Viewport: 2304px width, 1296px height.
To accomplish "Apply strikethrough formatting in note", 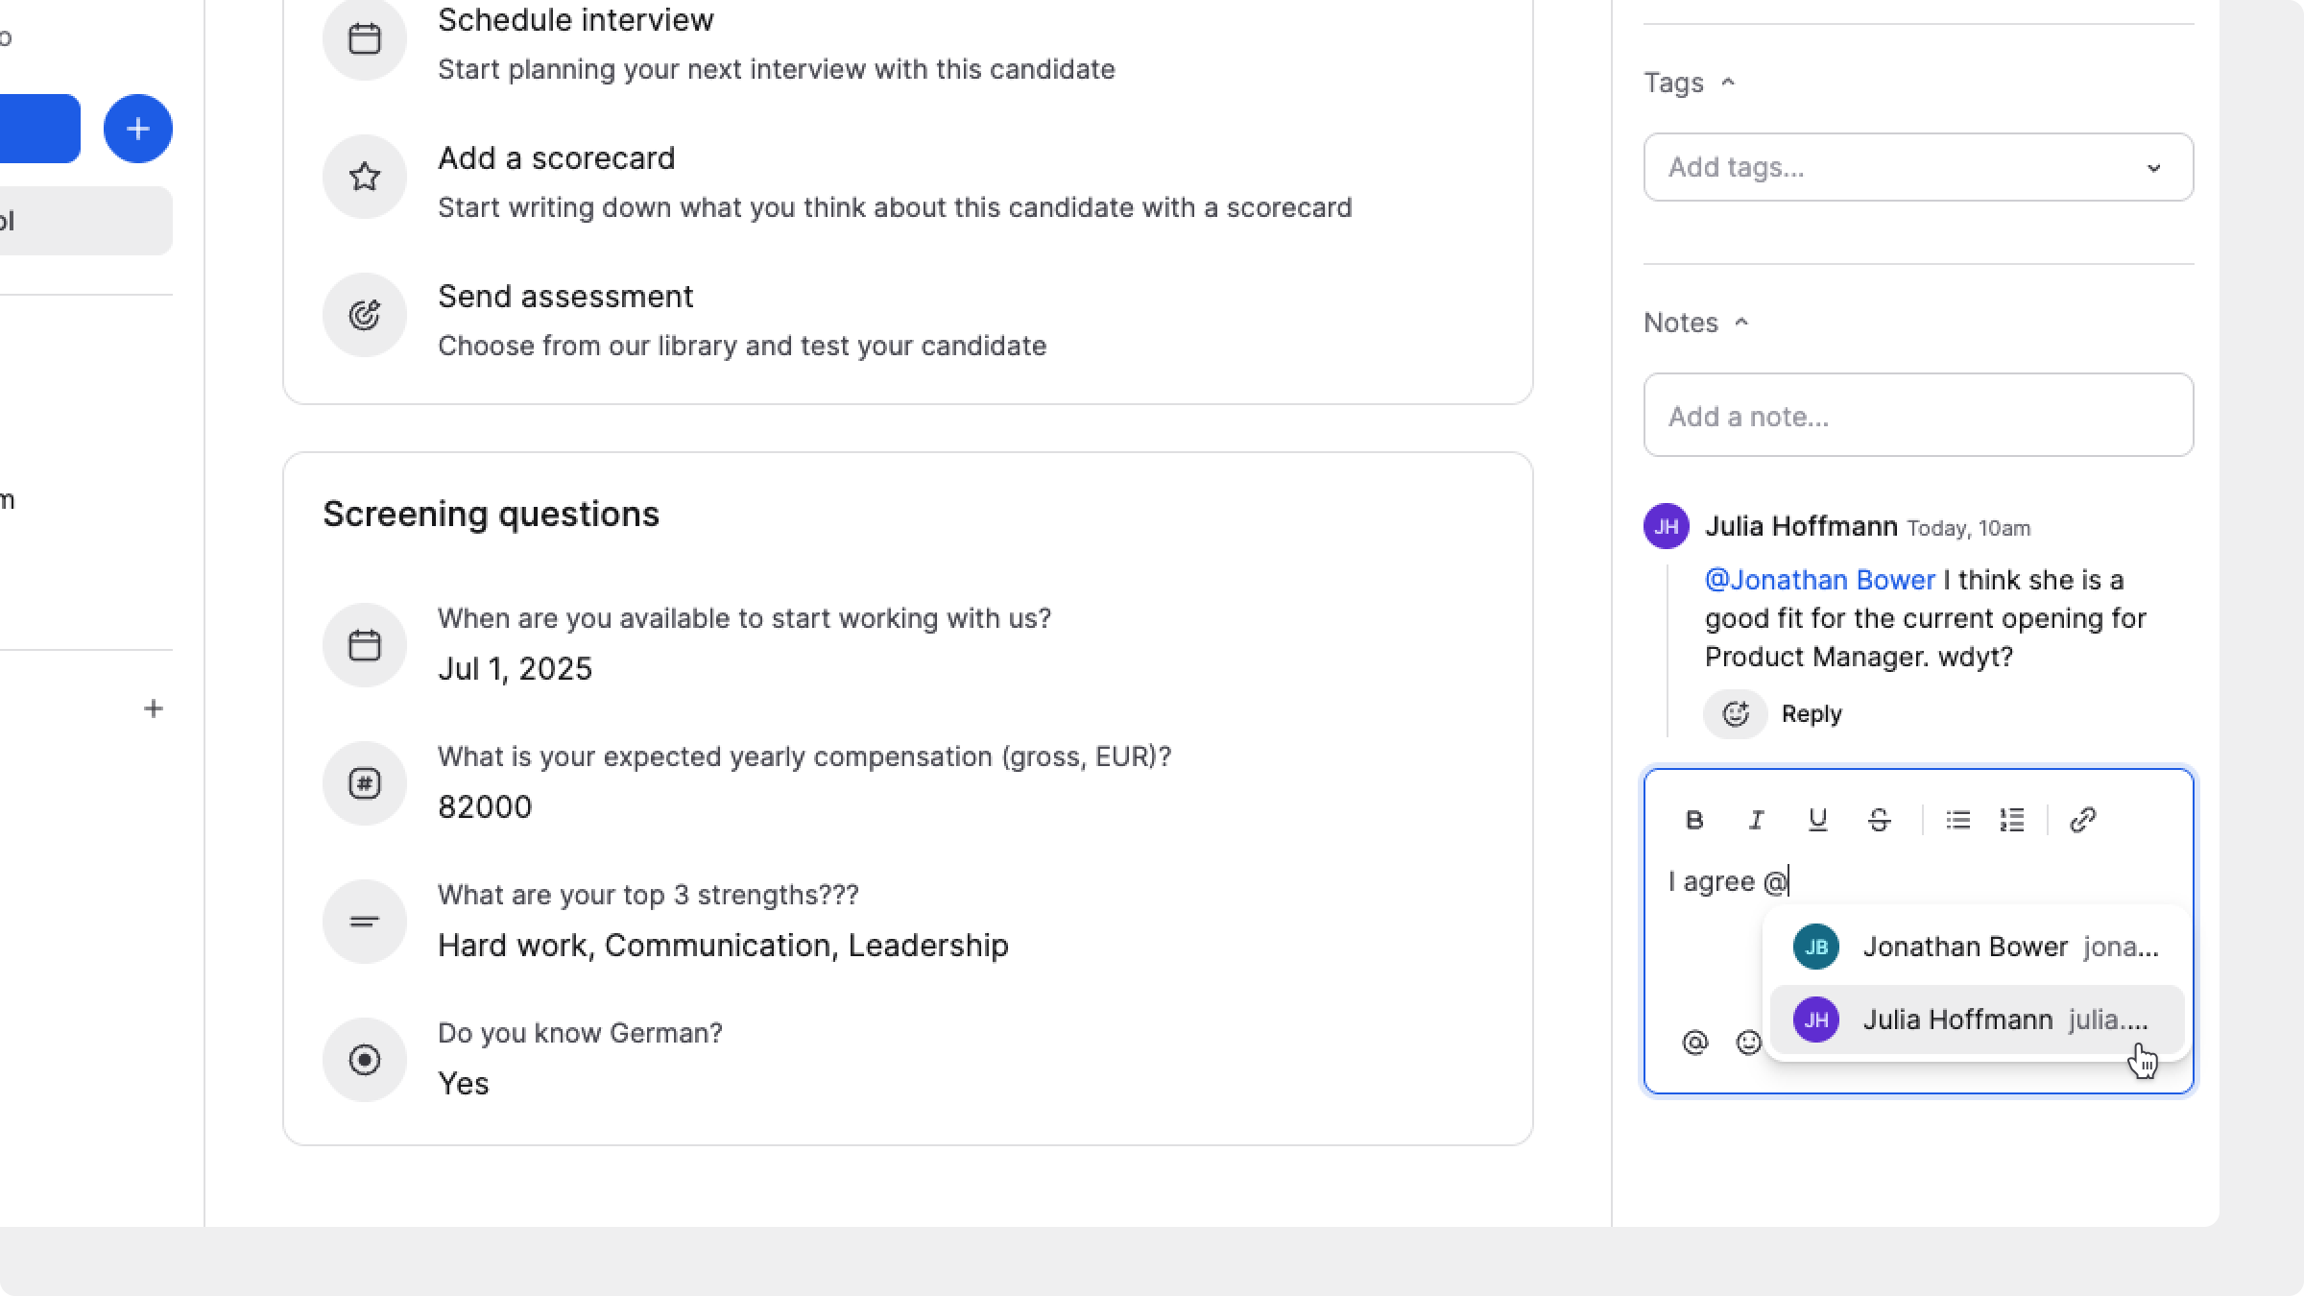I will tap(1879, 820).
